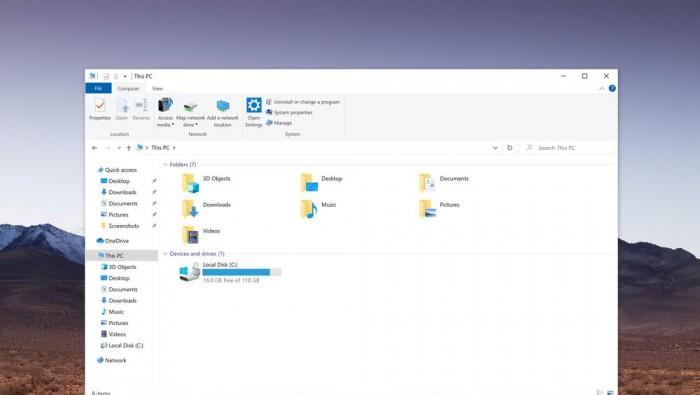
Task: Select Network in the navigation pane
Action: click(x=112, y=360)
